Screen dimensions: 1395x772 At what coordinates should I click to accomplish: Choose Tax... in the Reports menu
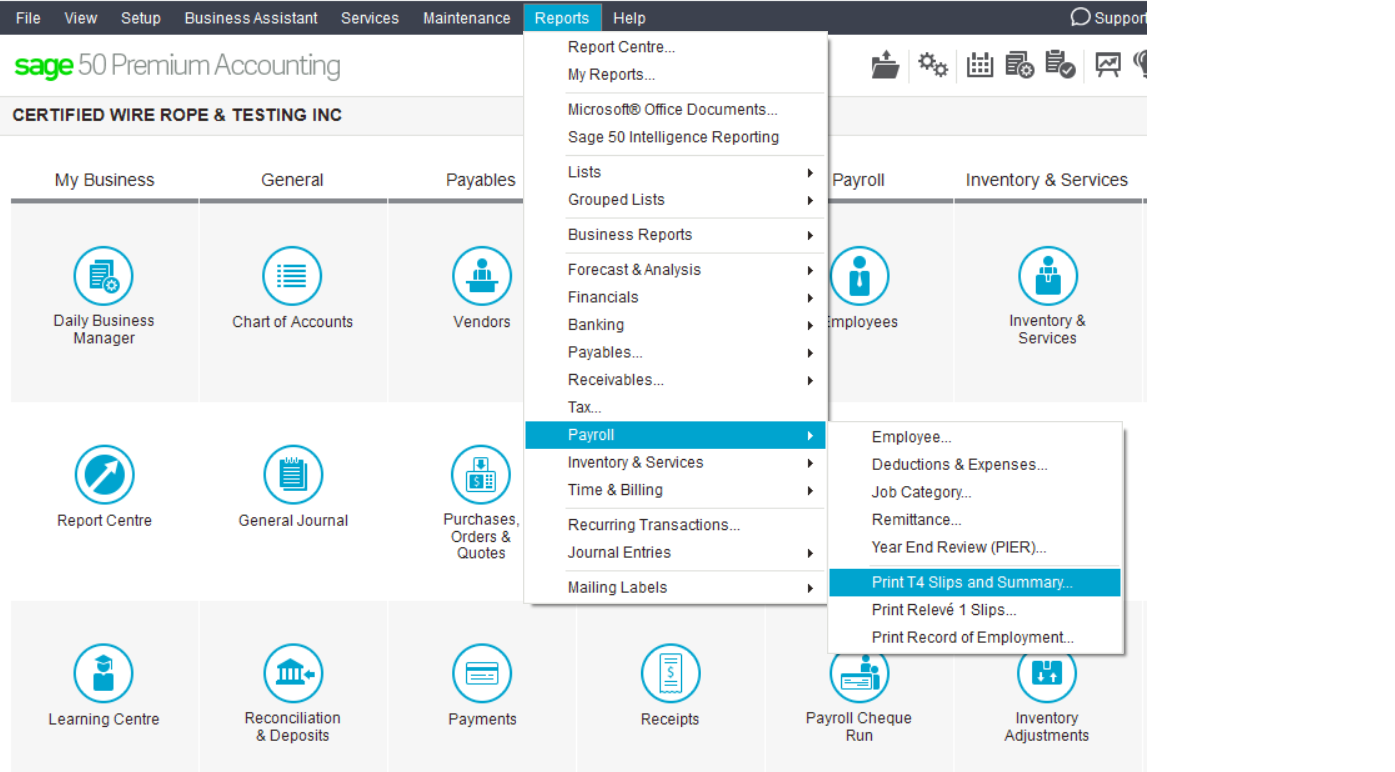(x=675, y=407)
